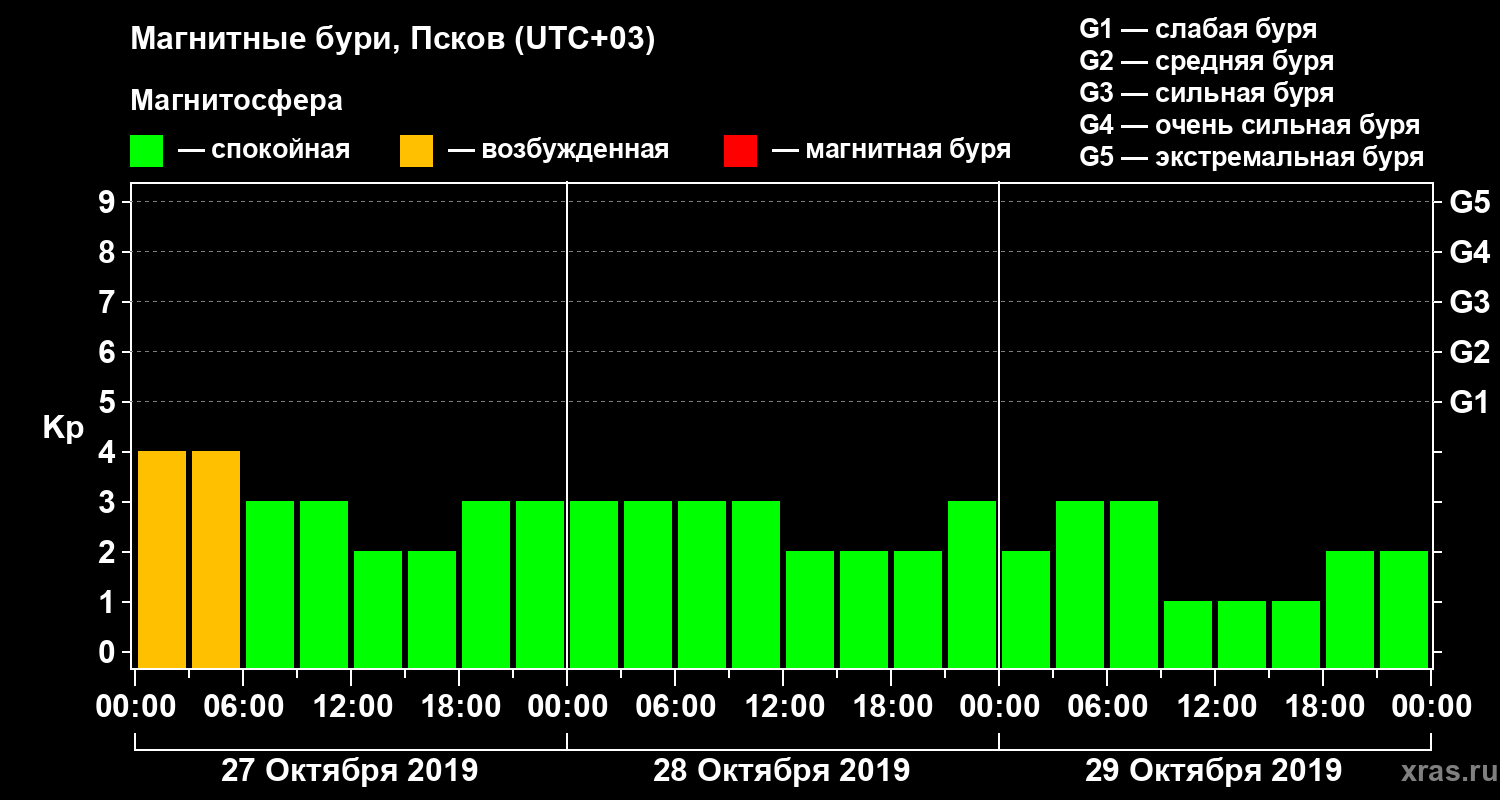Click the '4' value on the Kp axis

109,452
